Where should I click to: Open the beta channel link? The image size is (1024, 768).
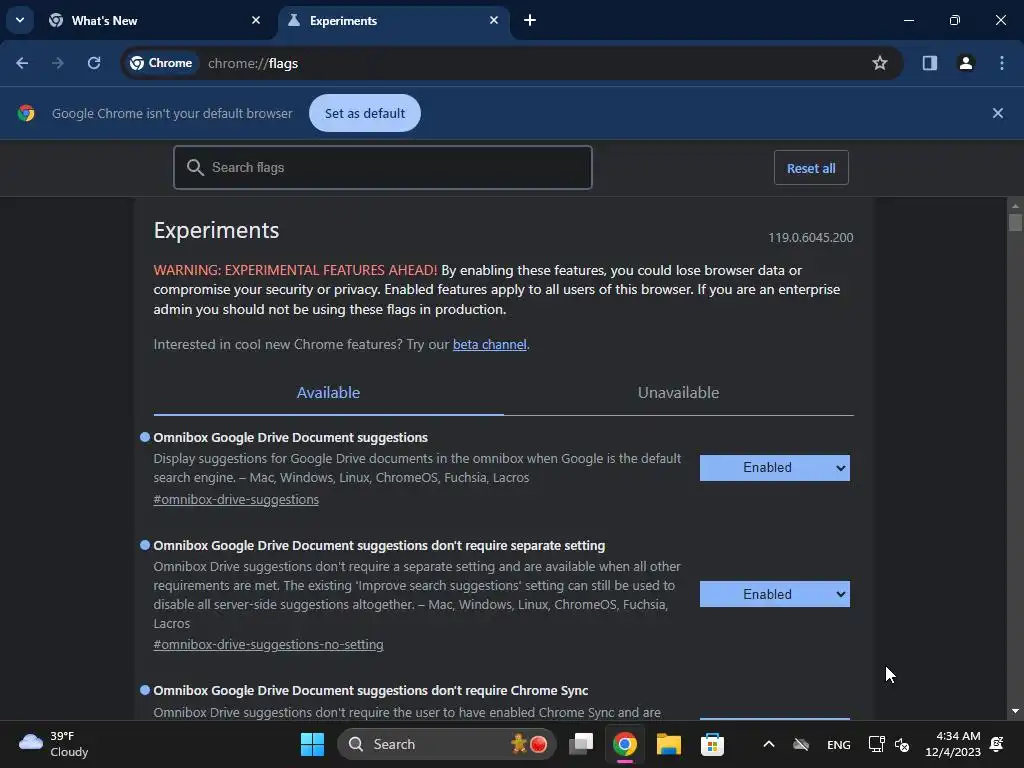[x=489, y=344]
